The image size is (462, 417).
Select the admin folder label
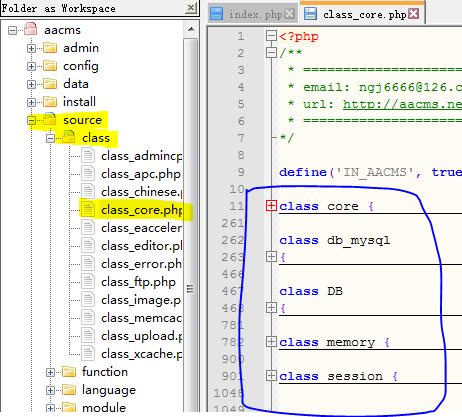[81, 48]
